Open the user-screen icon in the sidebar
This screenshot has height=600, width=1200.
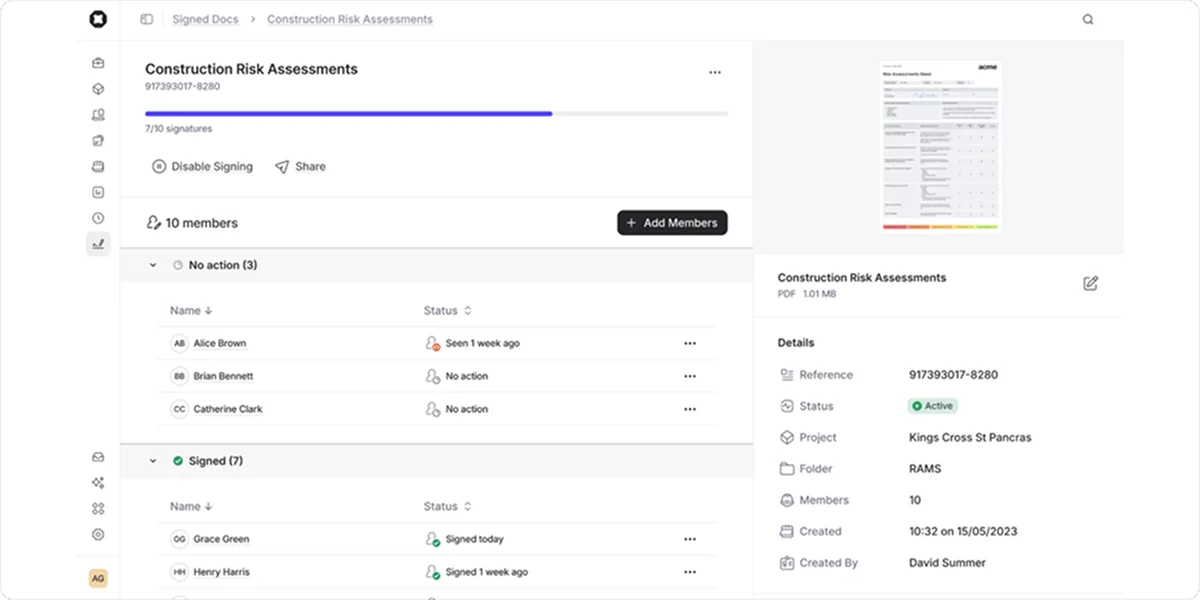98,115
